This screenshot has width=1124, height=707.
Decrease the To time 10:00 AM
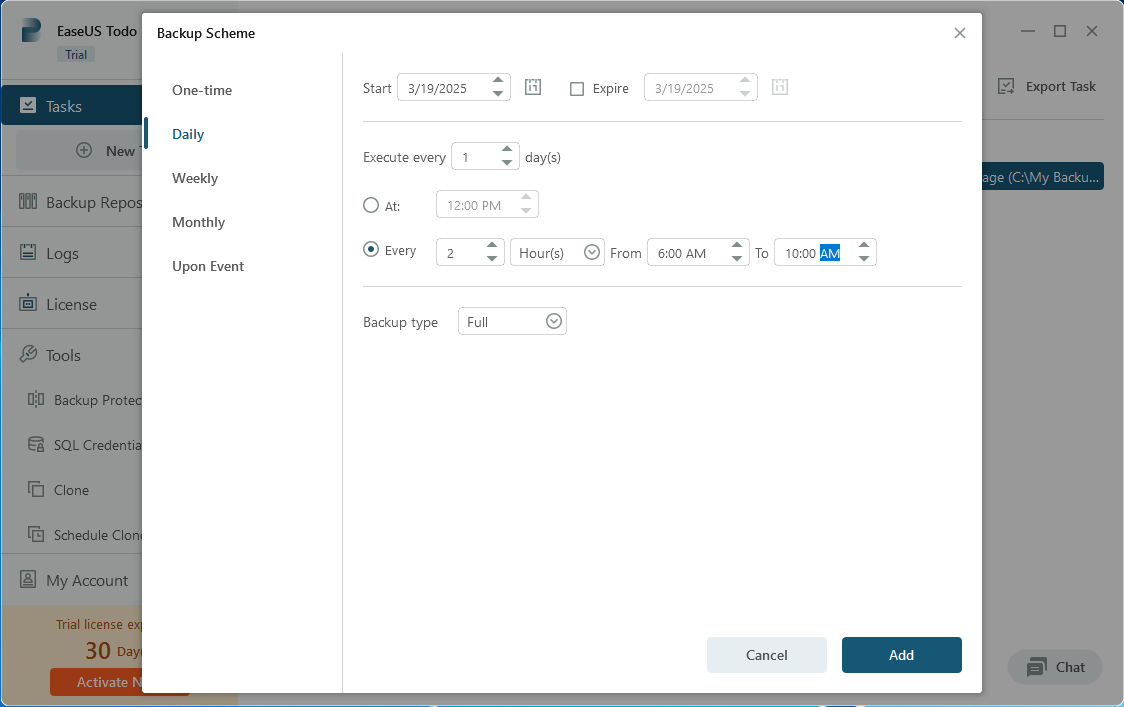864,259
